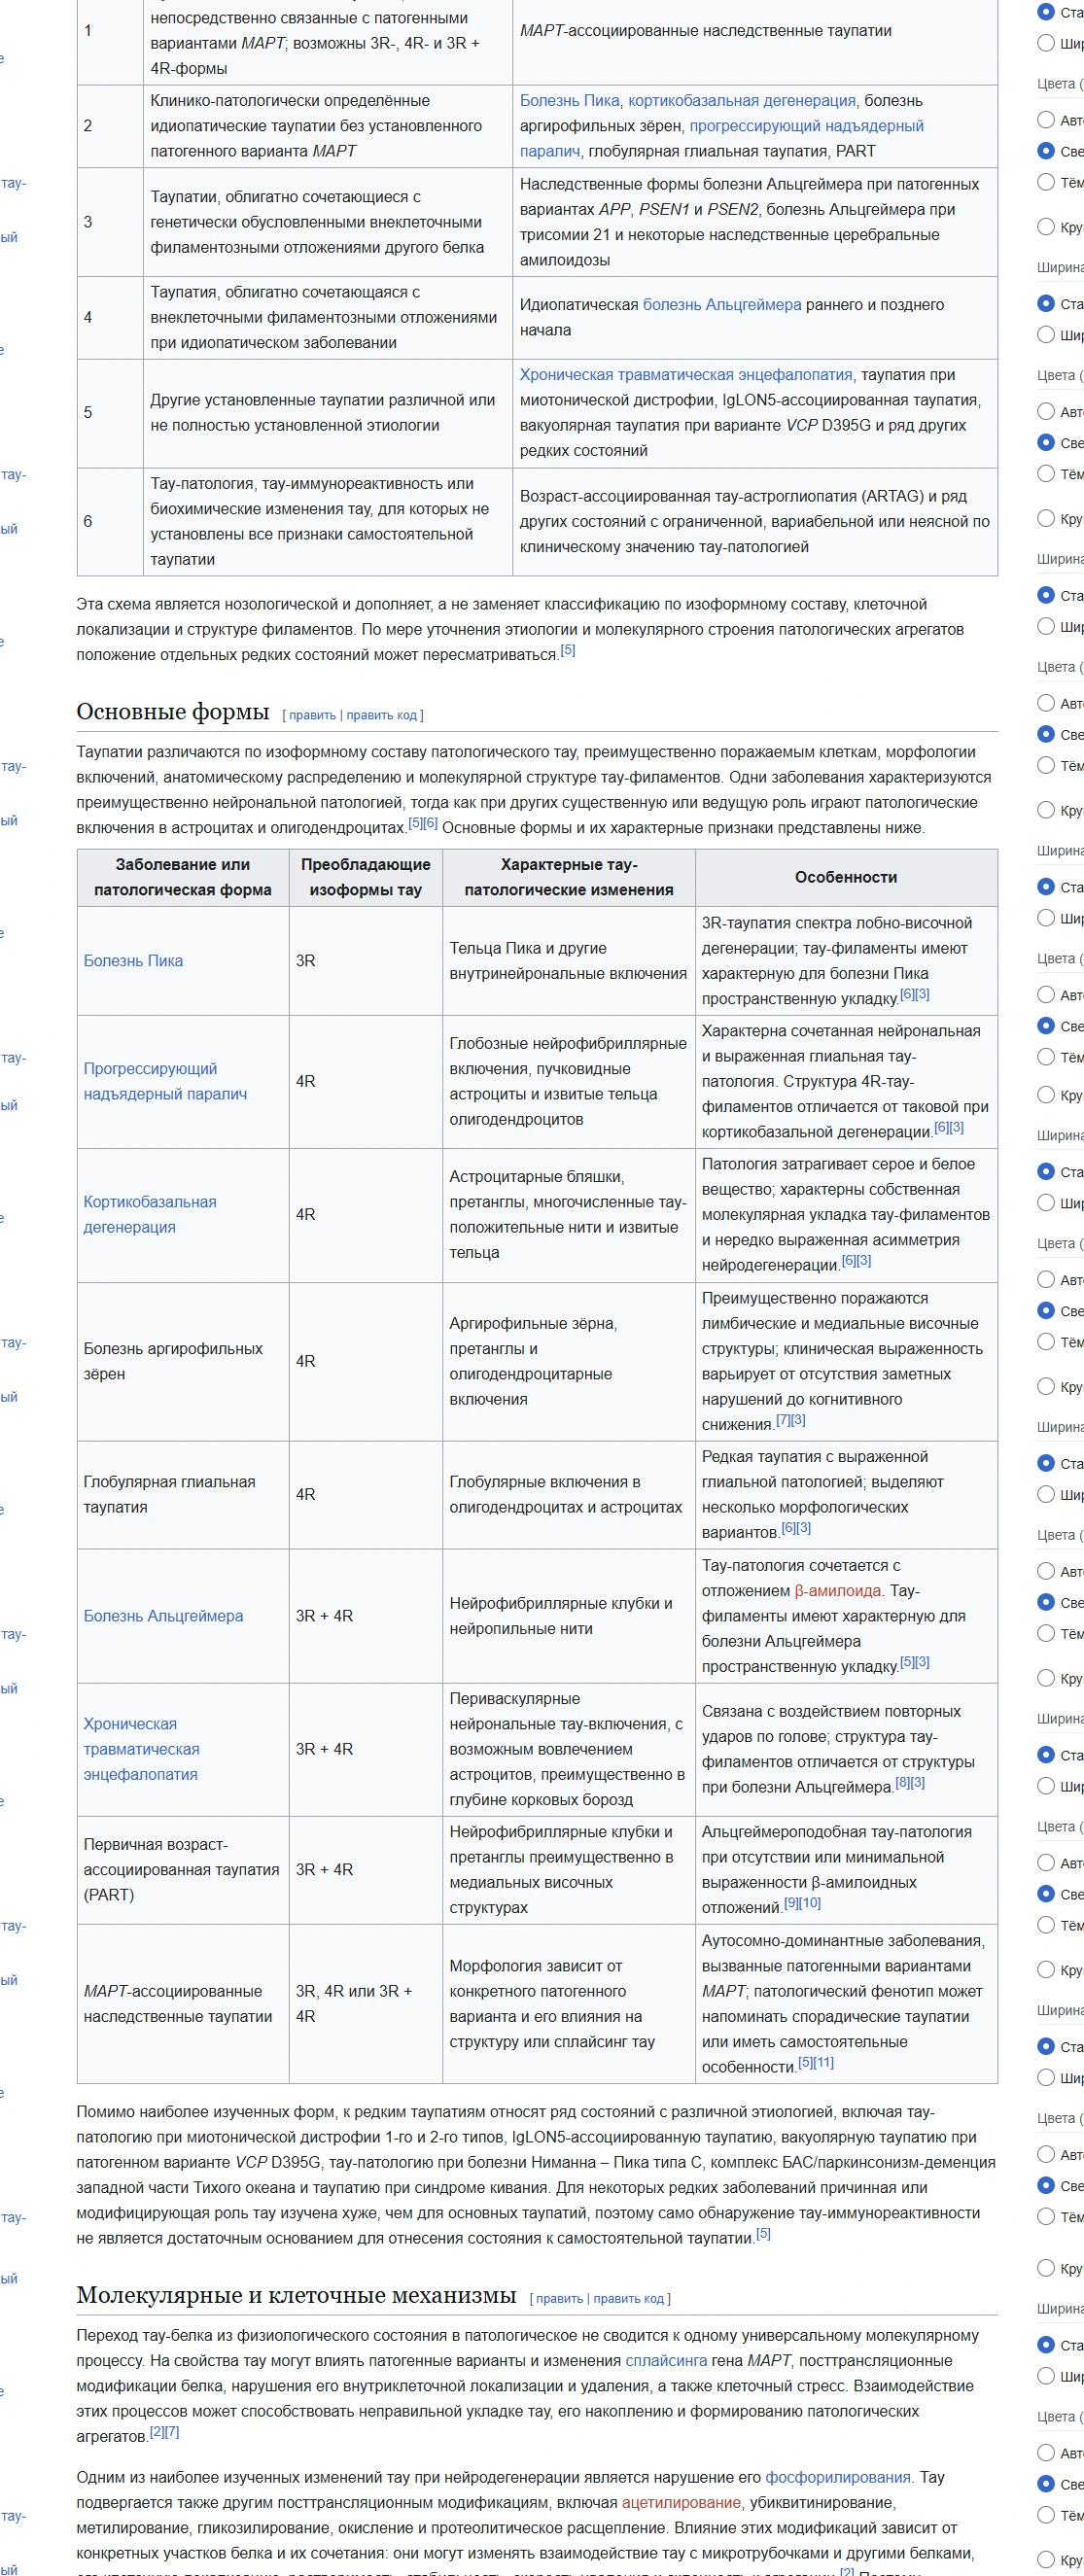Click the 'Характерные тау-патологические изменения' column header
Viewport: 1084px width, 2576px height.
[569, 878]
